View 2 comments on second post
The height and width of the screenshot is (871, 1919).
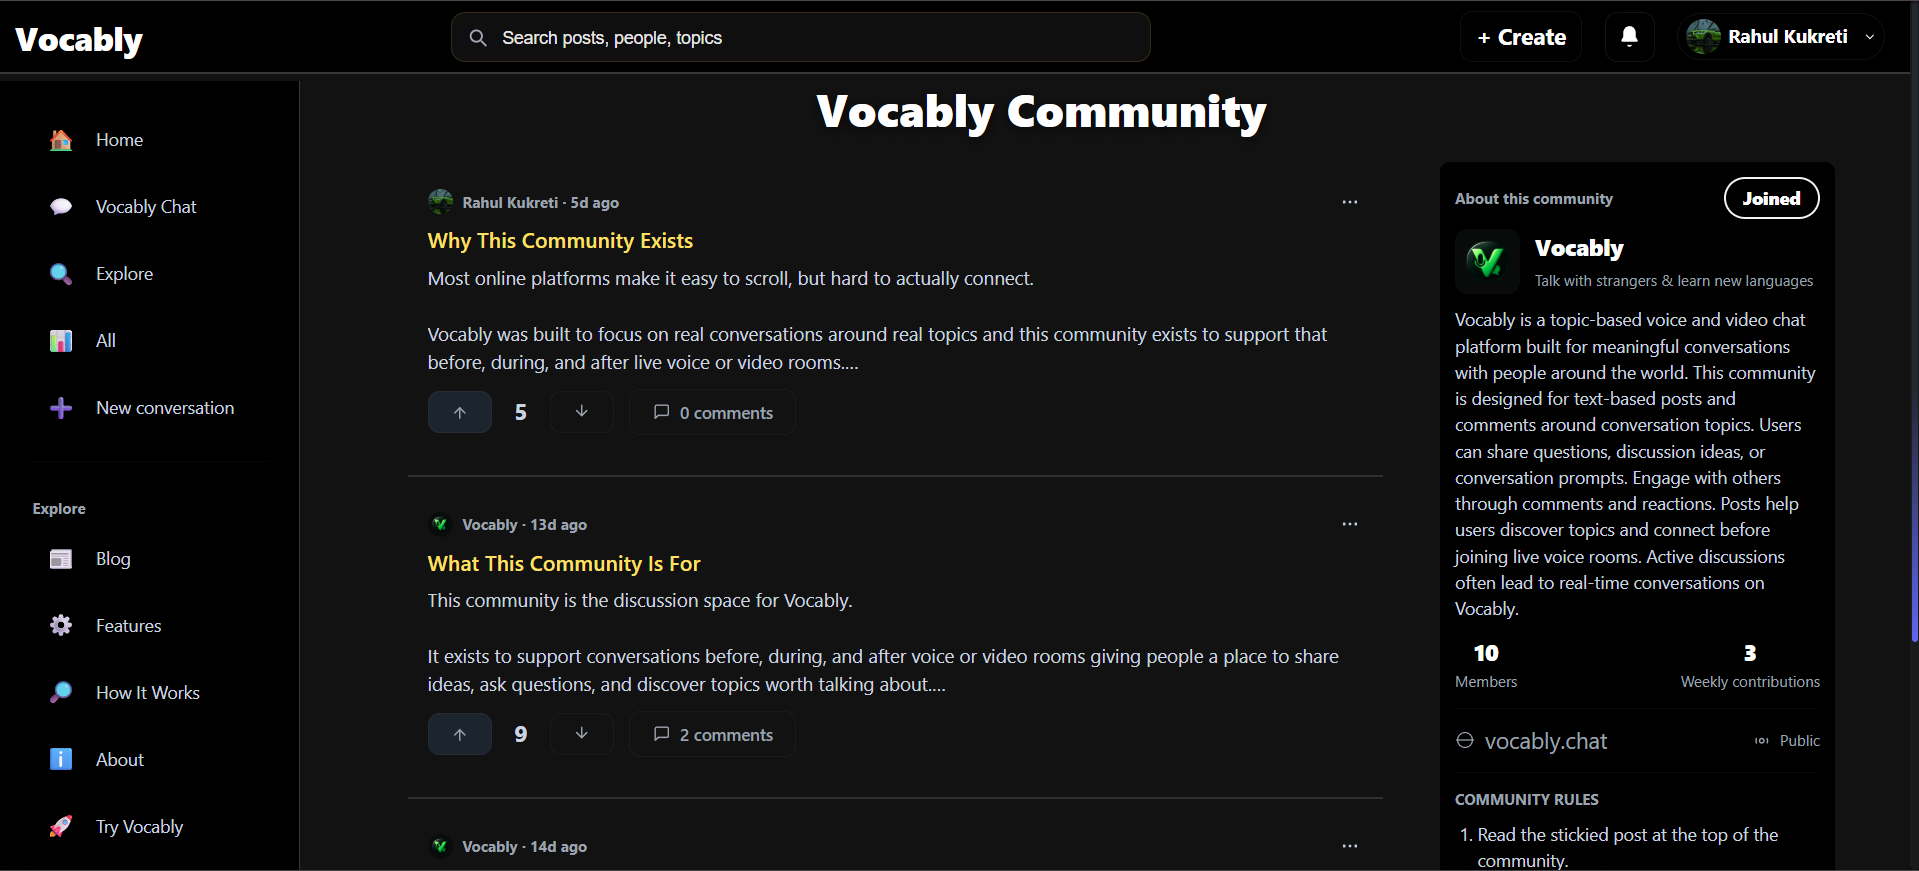pos(713,734)
